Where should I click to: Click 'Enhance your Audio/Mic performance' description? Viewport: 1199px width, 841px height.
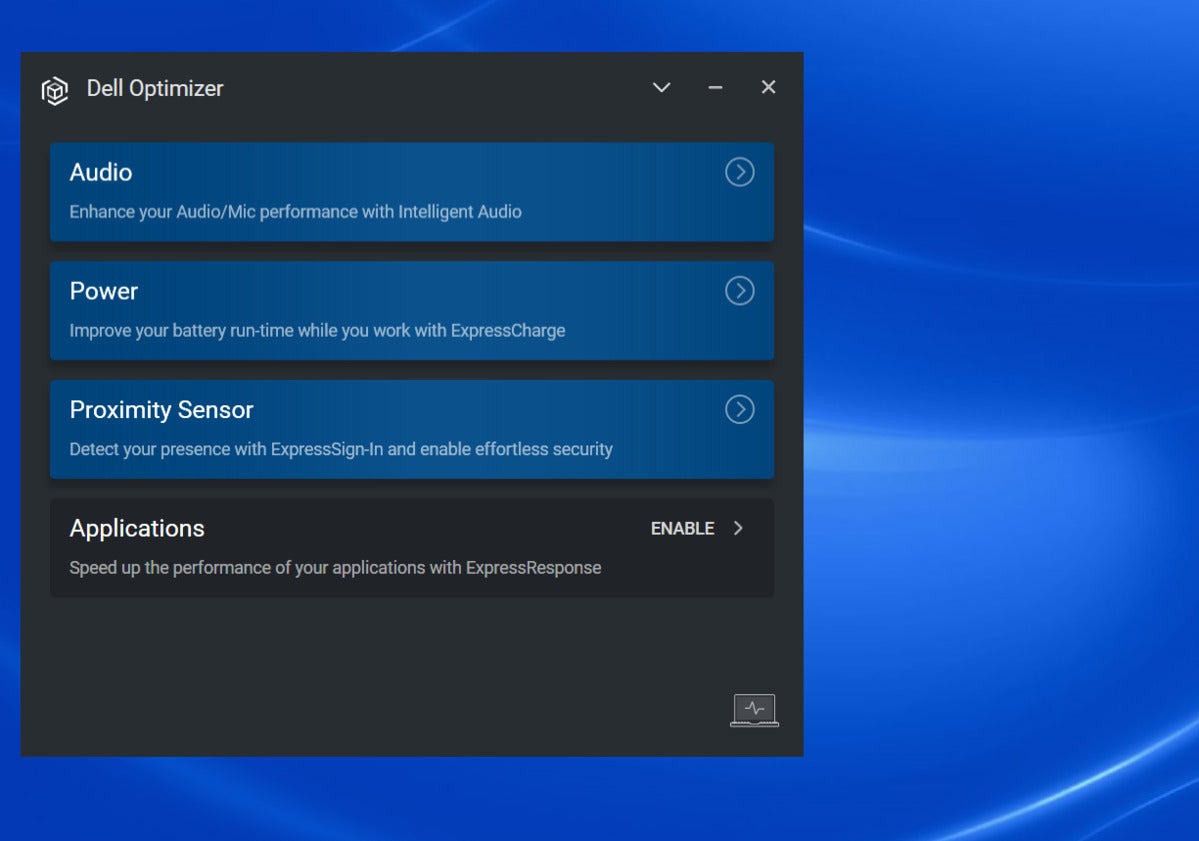click(296, 212)
